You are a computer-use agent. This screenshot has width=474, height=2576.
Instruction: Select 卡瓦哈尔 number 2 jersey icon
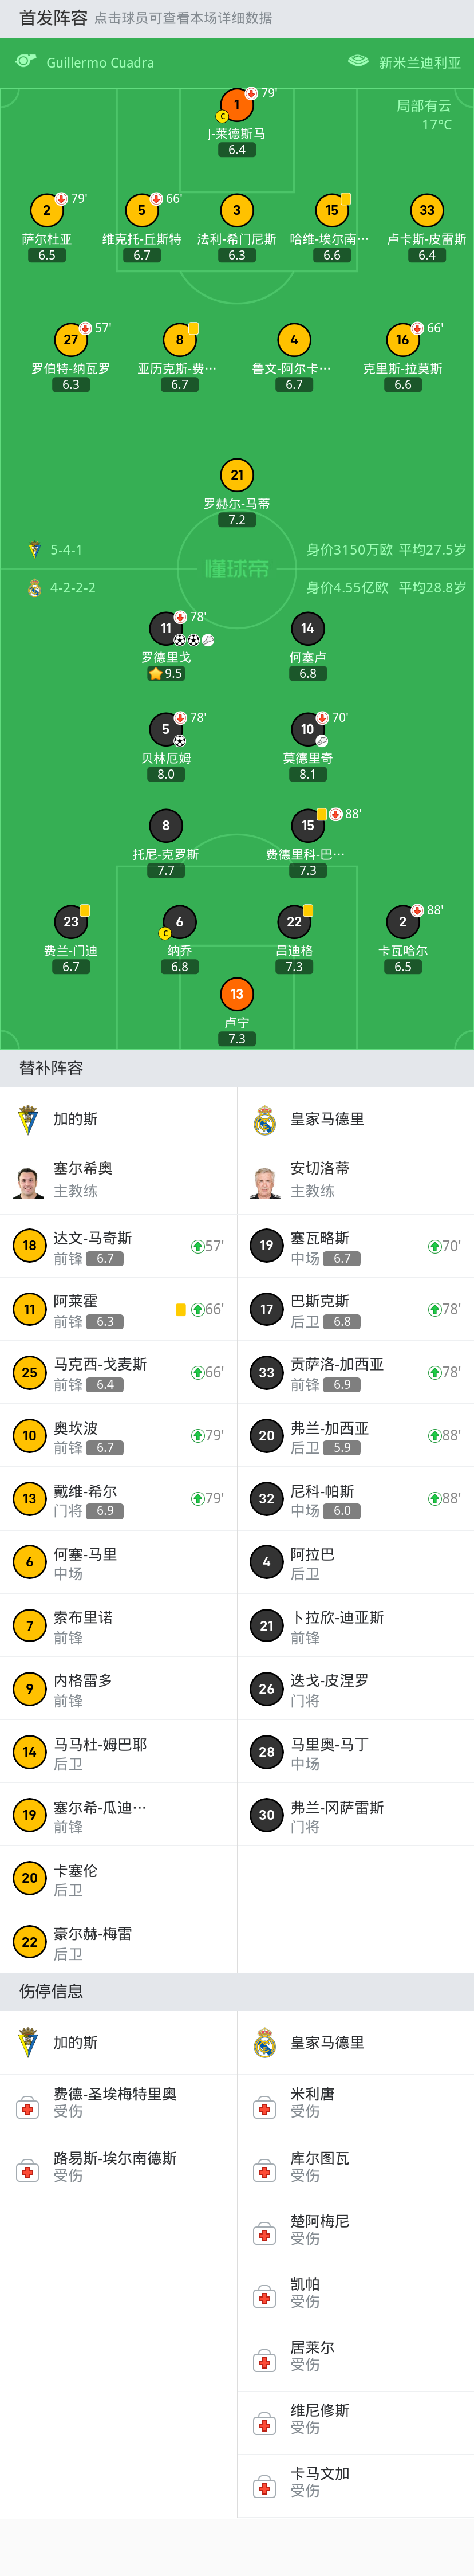click(403, 922)
